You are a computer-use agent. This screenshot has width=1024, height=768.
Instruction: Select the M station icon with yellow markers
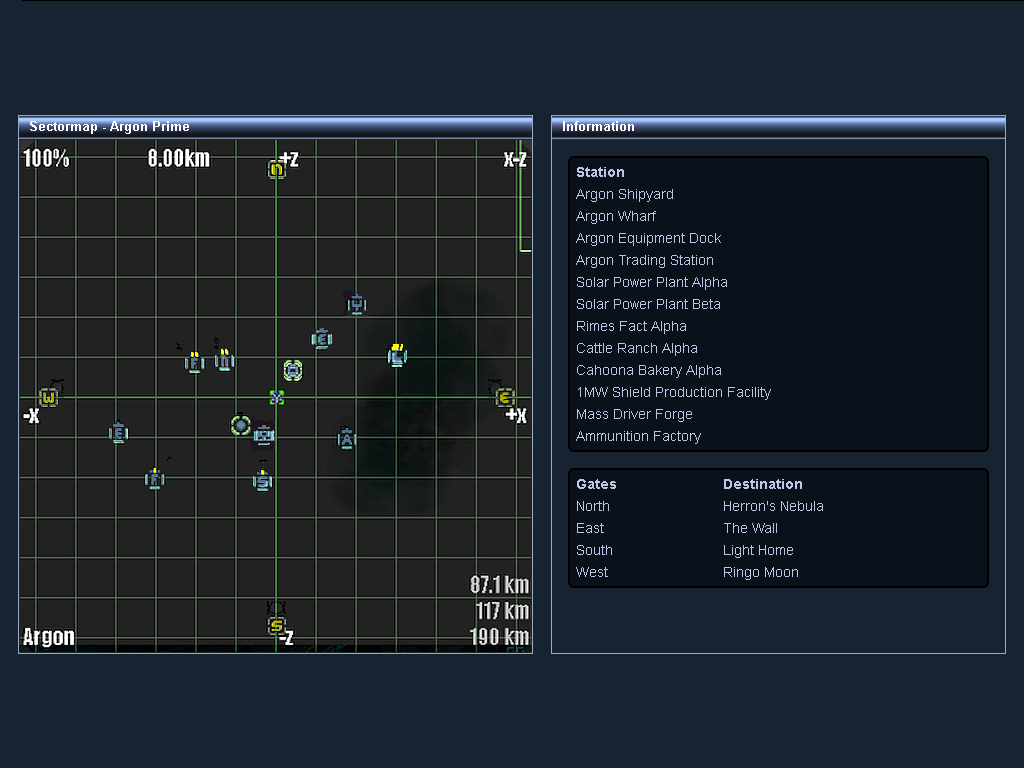[224, 360]
